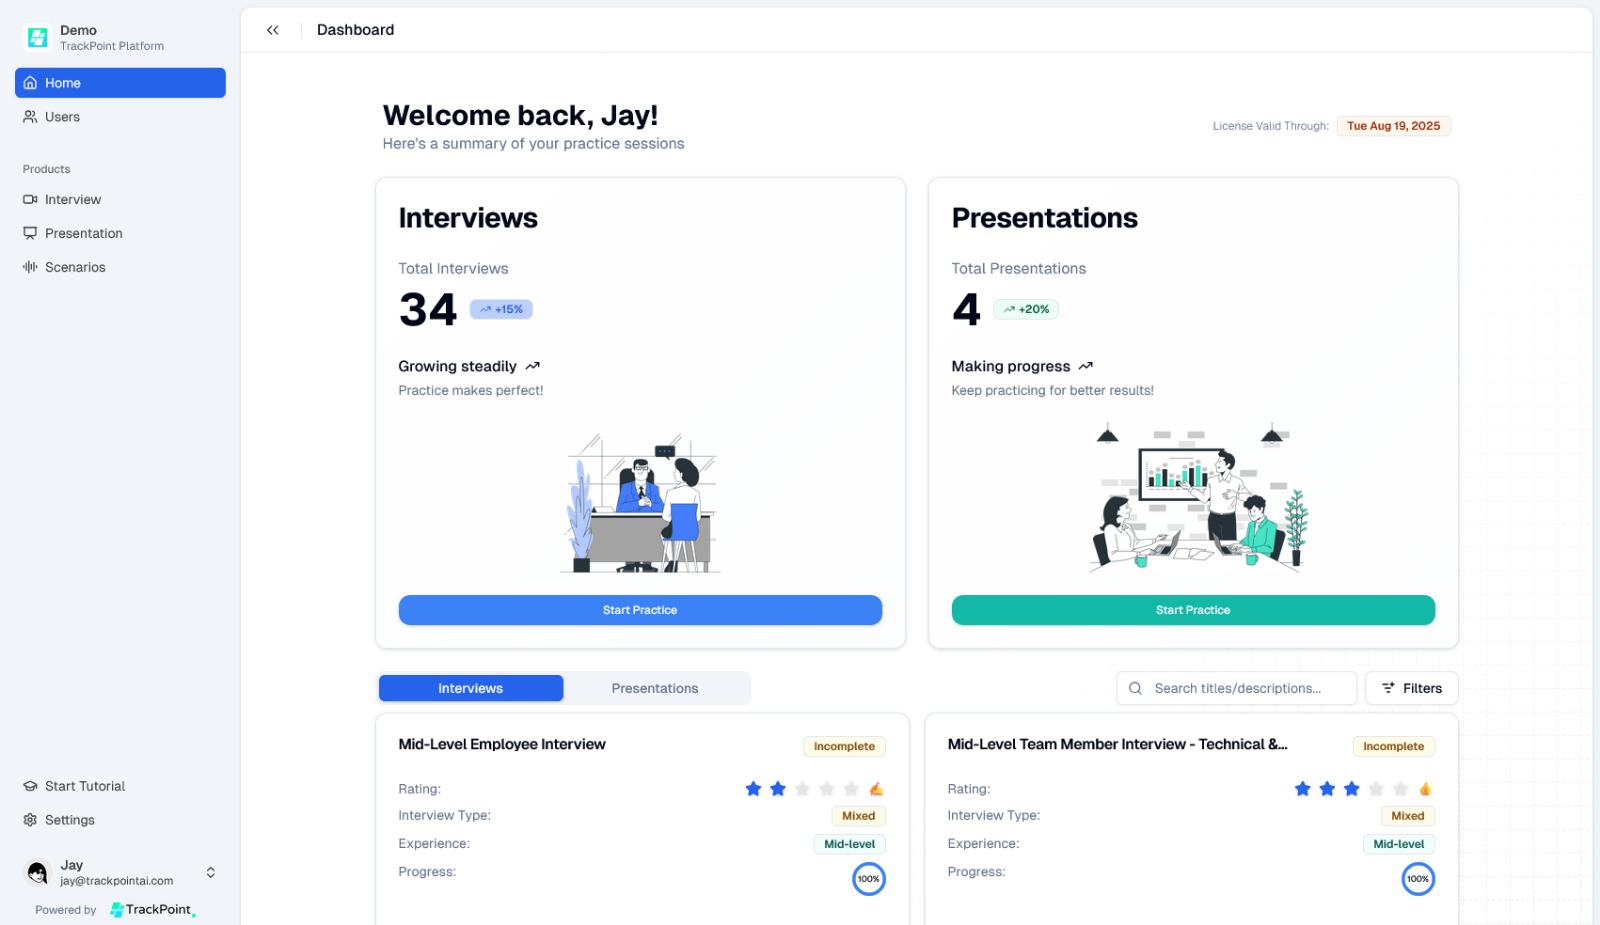The height and width of the screenshot is (925, 1600).
Task: Open Presentation product from sidebar
Action: coord(83,233)
